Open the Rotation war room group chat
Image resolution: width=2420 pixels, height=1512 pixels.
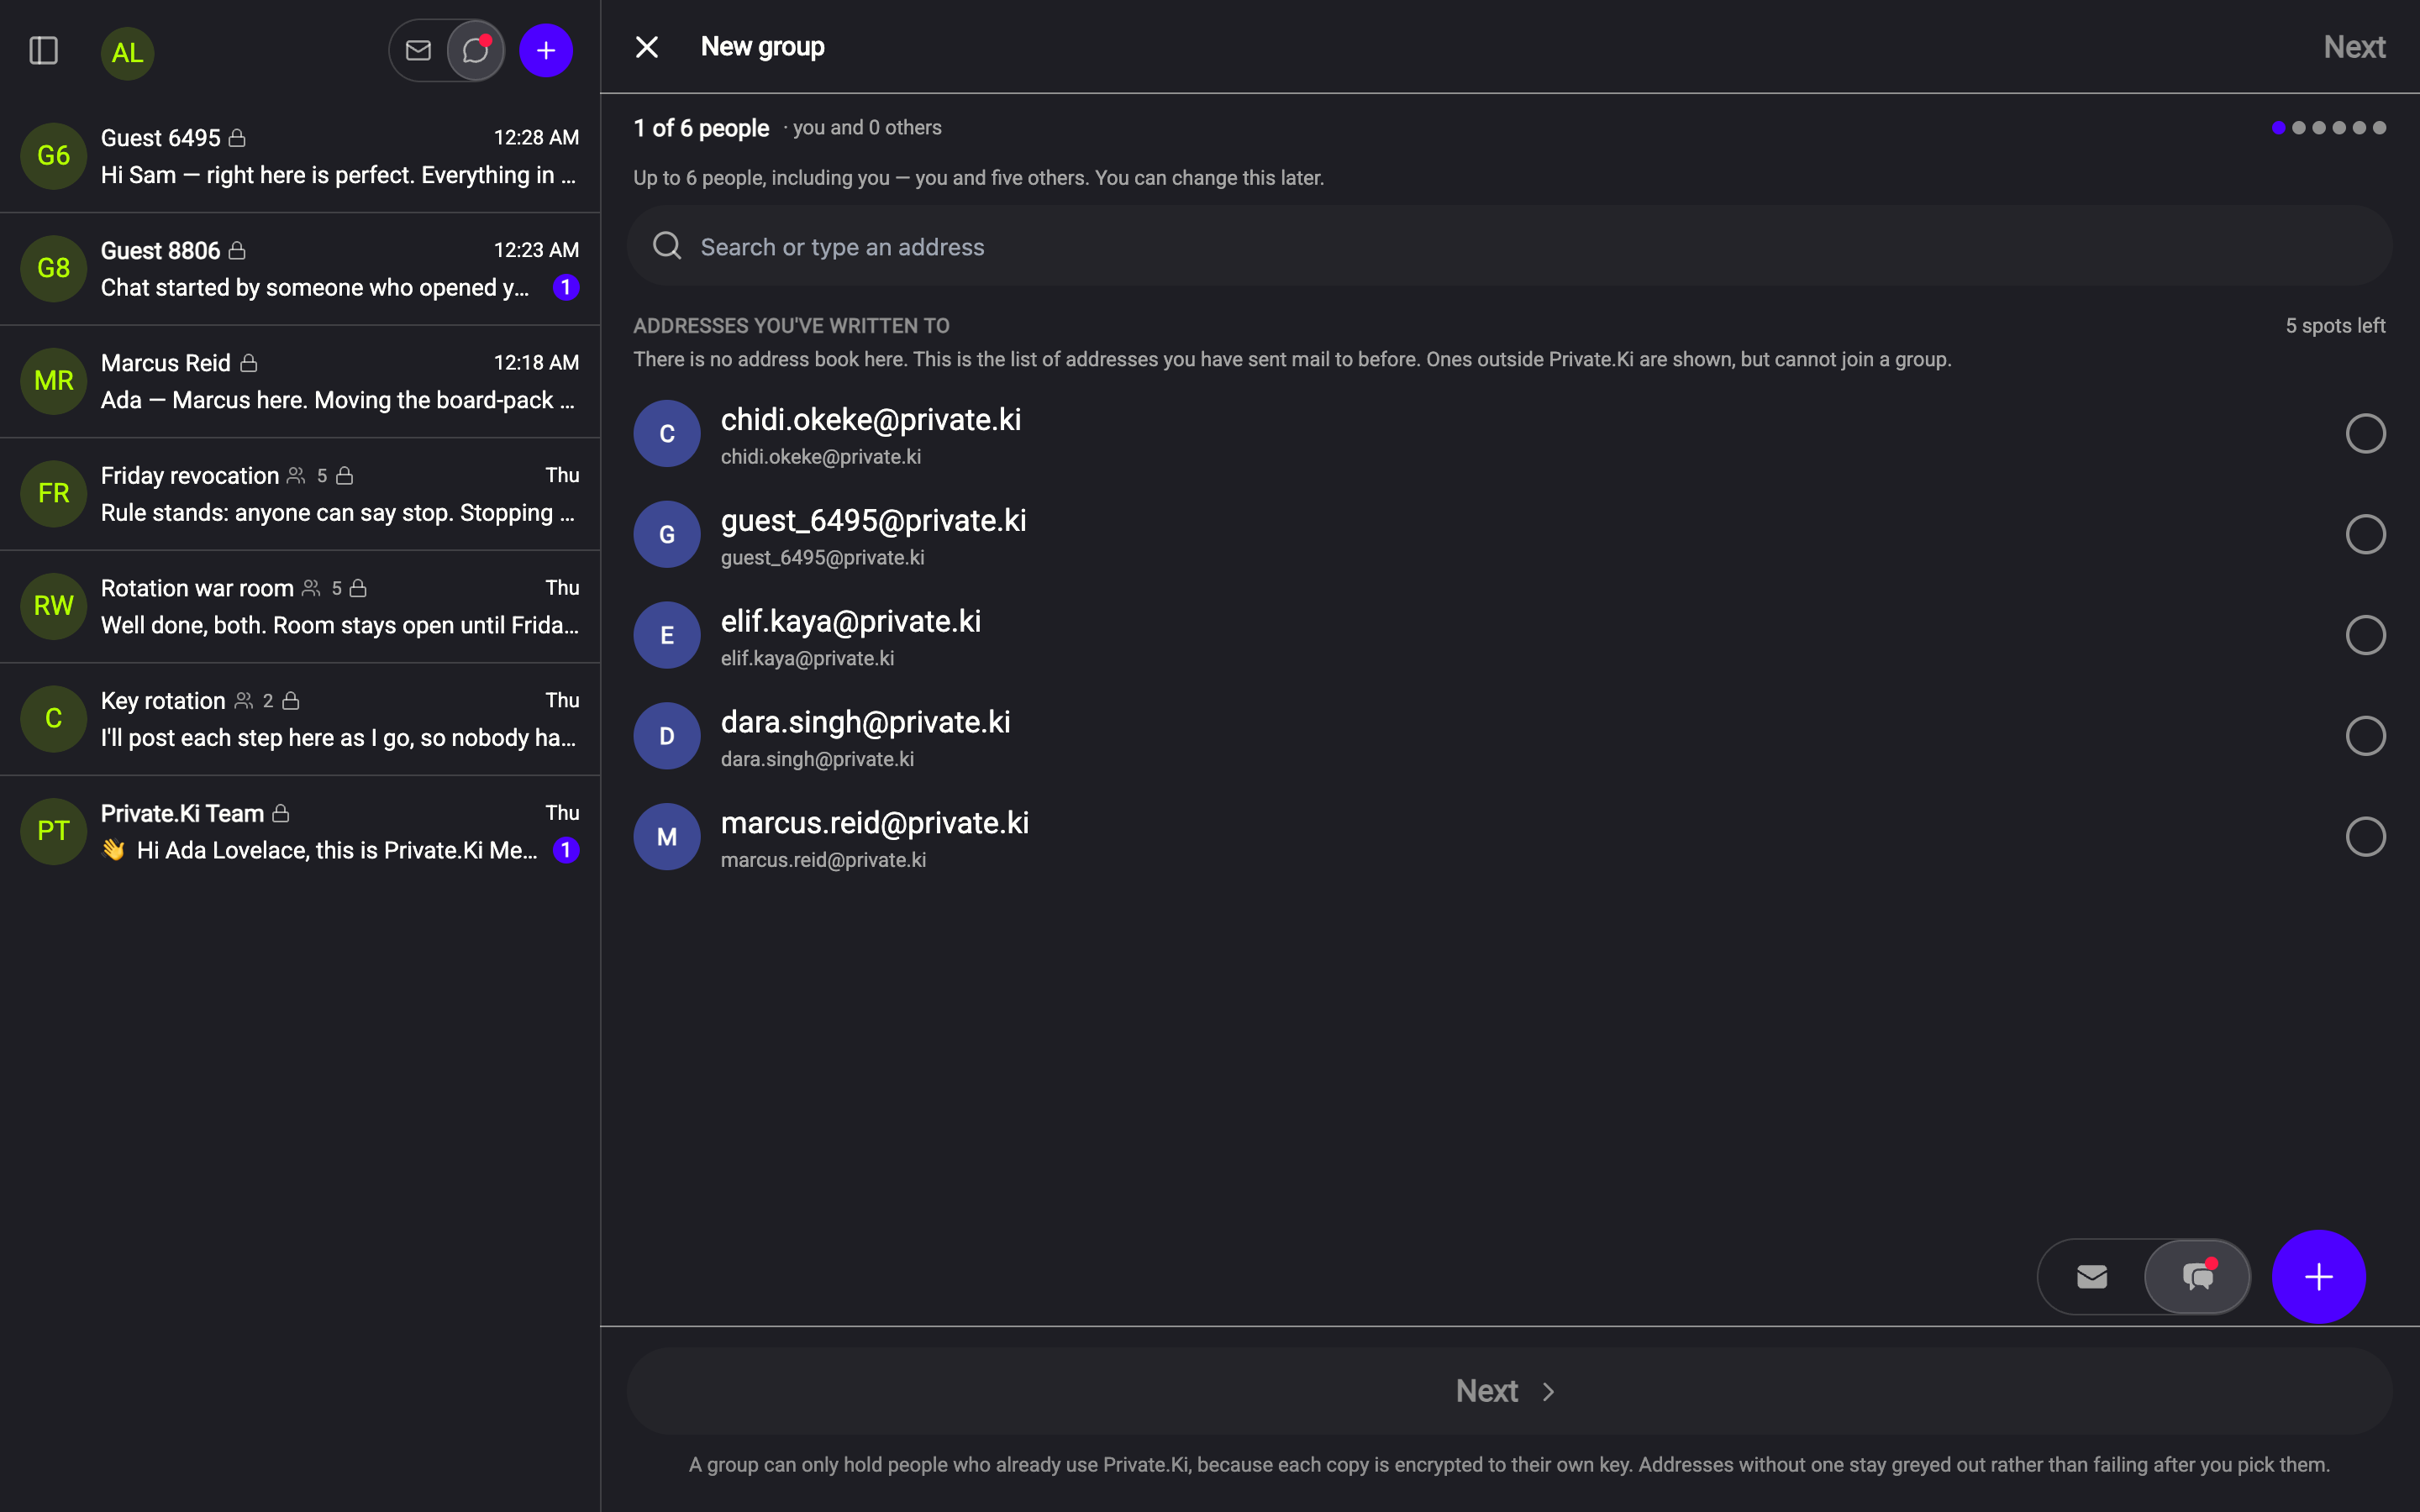click(x=300, y=606)
